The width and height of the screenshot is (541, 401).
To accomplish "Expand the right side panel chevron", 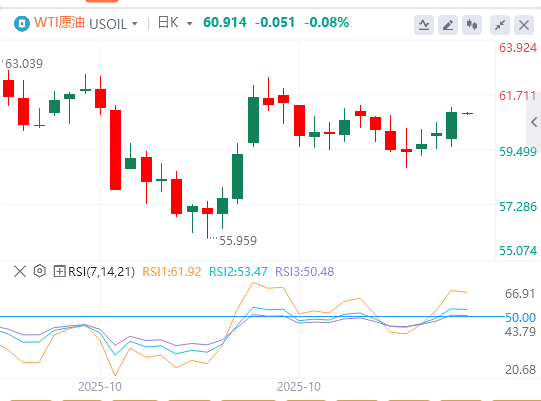I will [x=534, y=122].
